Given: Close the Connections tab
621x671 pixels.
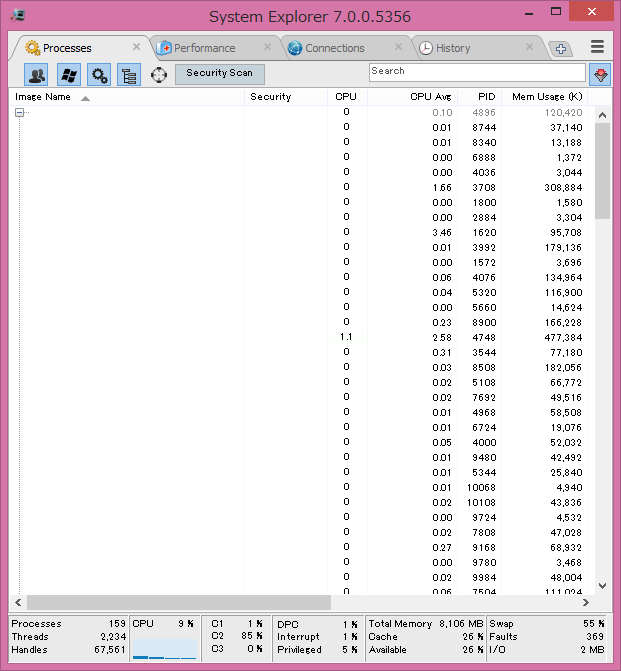Looking at the screenshot, I should point(398,47).
